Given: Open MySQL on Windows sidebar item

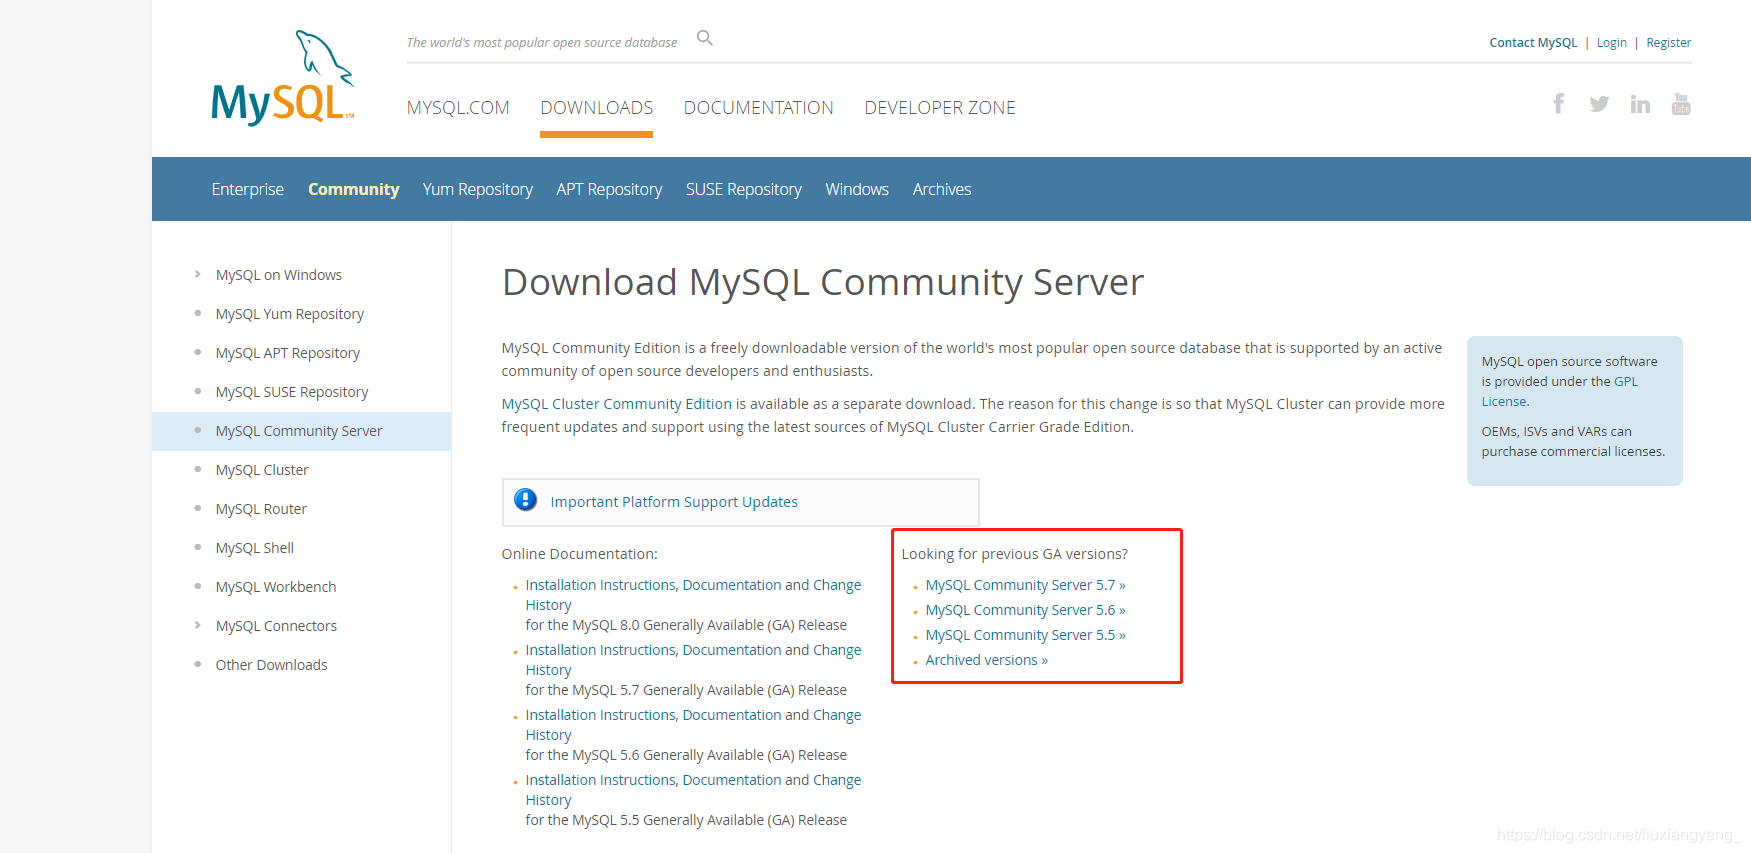Looking at the screenshot, I should (279, 275).
